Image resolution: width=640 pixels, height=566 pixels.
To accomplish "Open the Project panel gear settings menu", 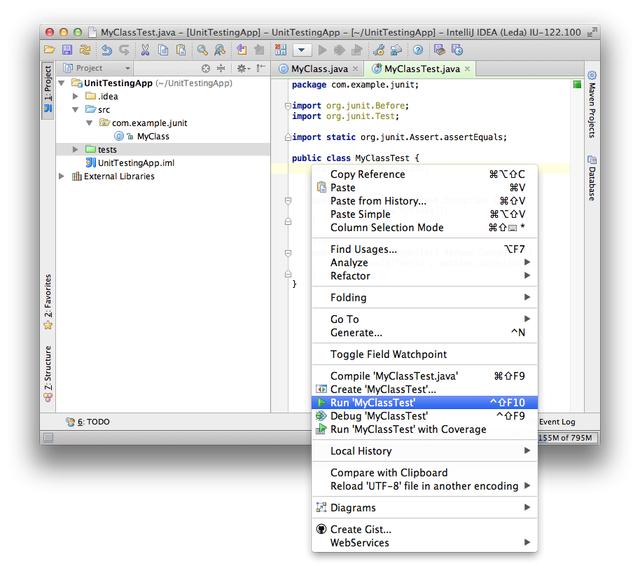I will click(243, 69).
